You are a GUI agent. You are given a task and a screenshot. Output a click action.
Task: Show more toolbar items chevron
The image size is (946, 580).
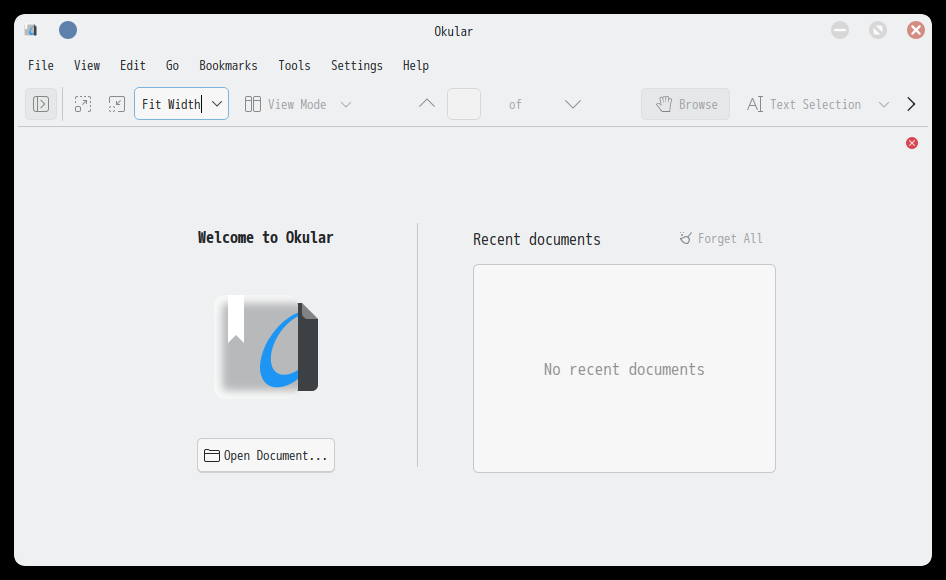pyautogui.click(x=911, y=104)
